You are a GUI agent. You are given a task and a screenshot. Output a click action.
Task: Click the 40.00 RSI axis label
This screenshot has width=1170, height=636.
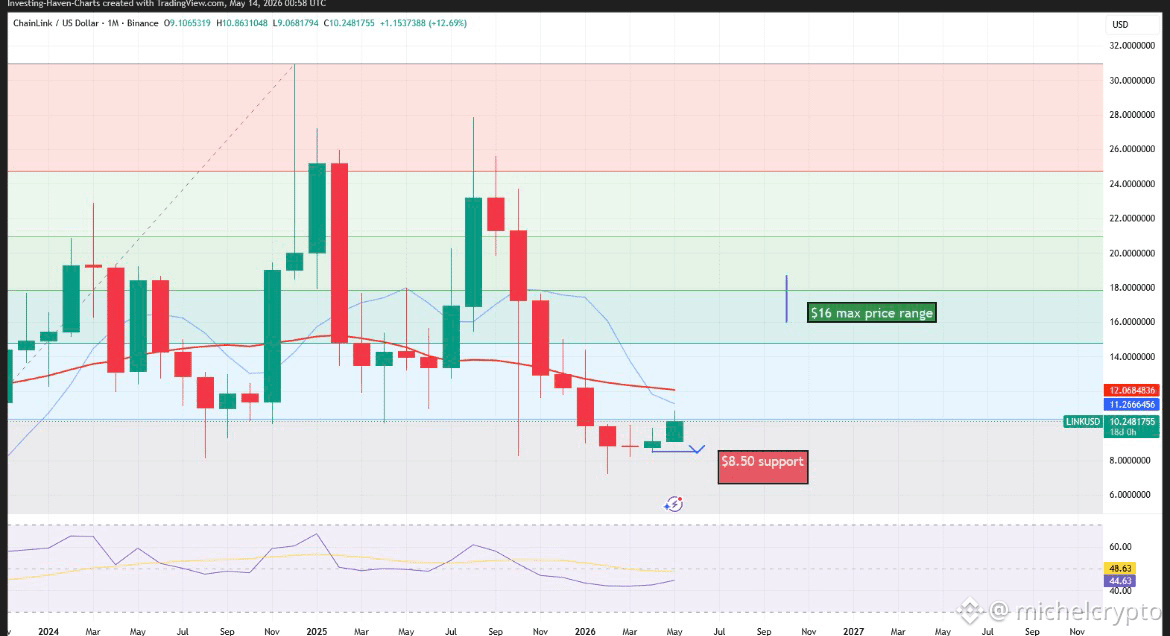(1120, 591)
